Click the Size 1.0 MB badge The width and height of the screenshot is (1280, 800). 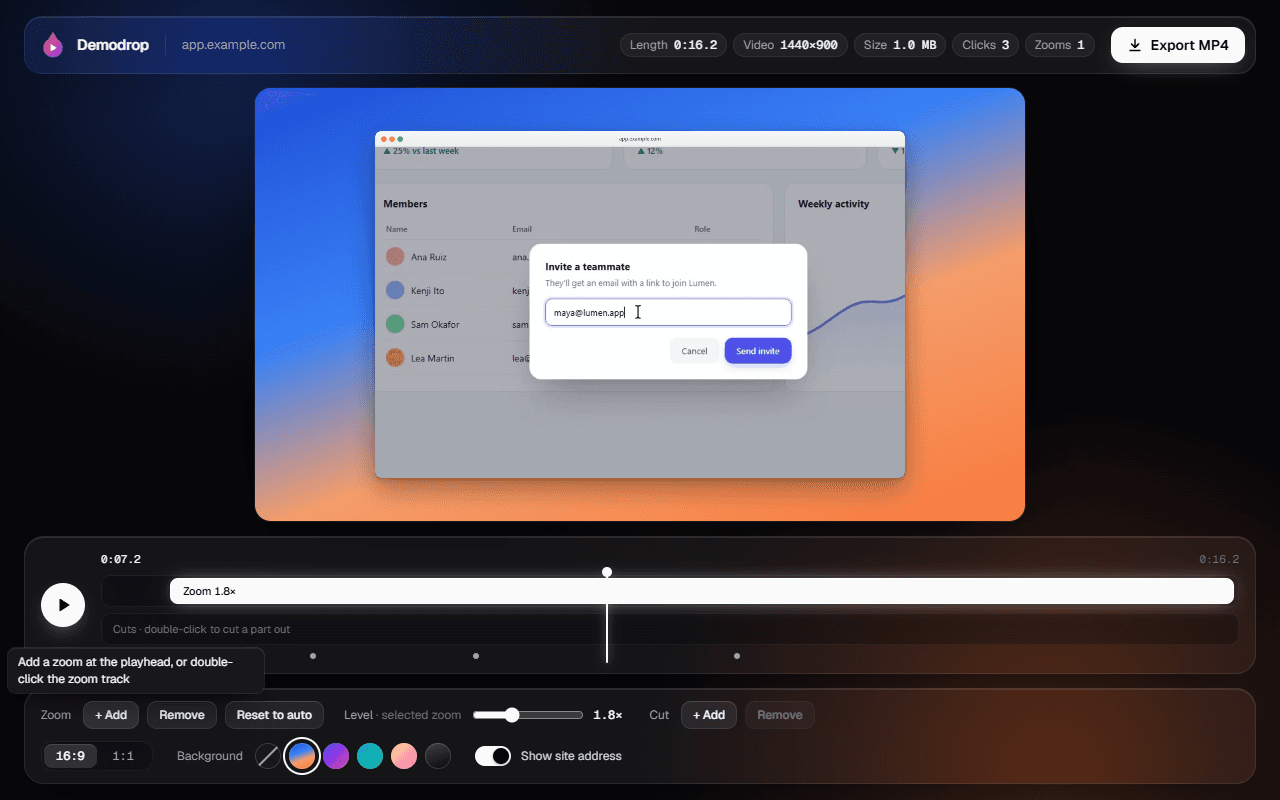pos(900,45)
